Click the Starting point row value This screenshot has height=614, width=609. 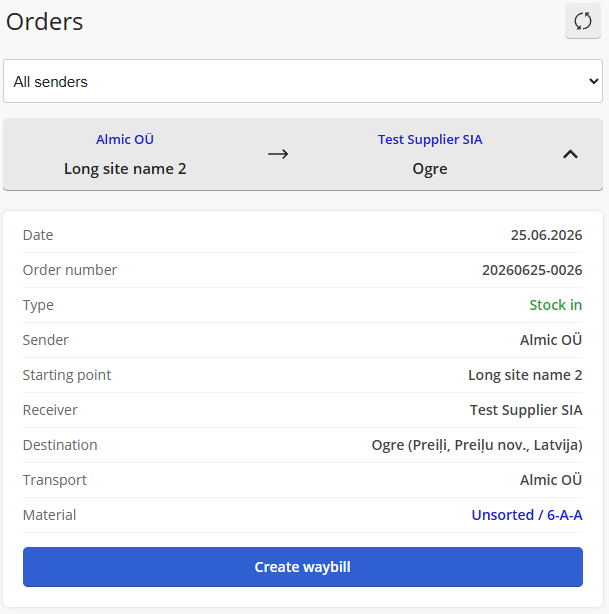[x=525, y=375]
